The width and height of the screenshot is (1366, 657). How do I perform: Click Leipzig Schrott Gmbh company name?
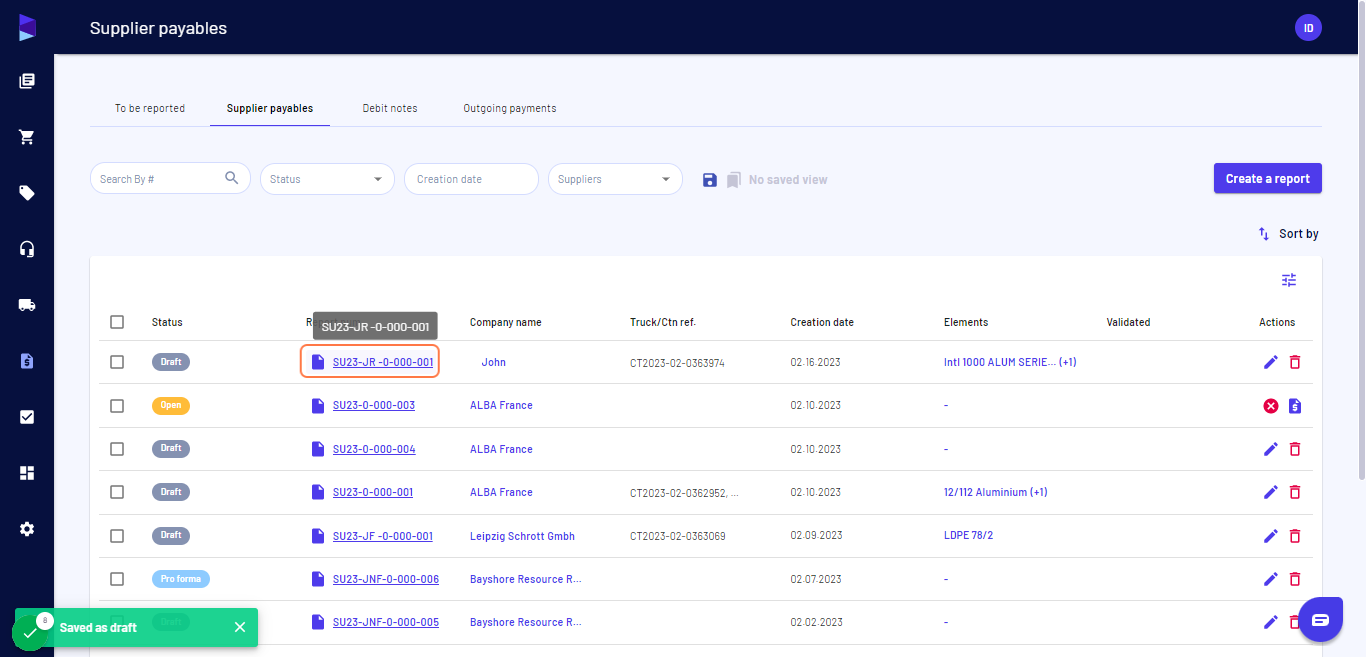pyautogui.click(x=522, y=536)
